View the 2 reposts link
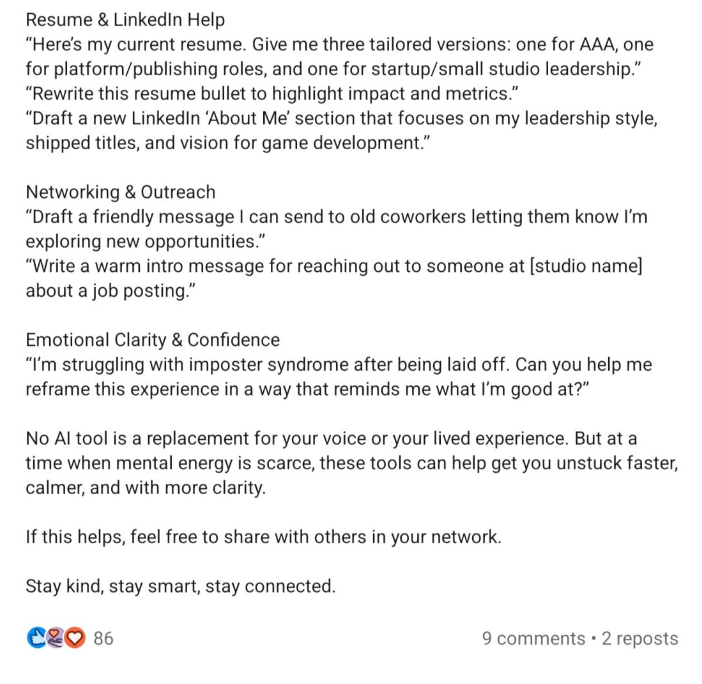This screenshot has height=684, width=702. click(640, 638)
